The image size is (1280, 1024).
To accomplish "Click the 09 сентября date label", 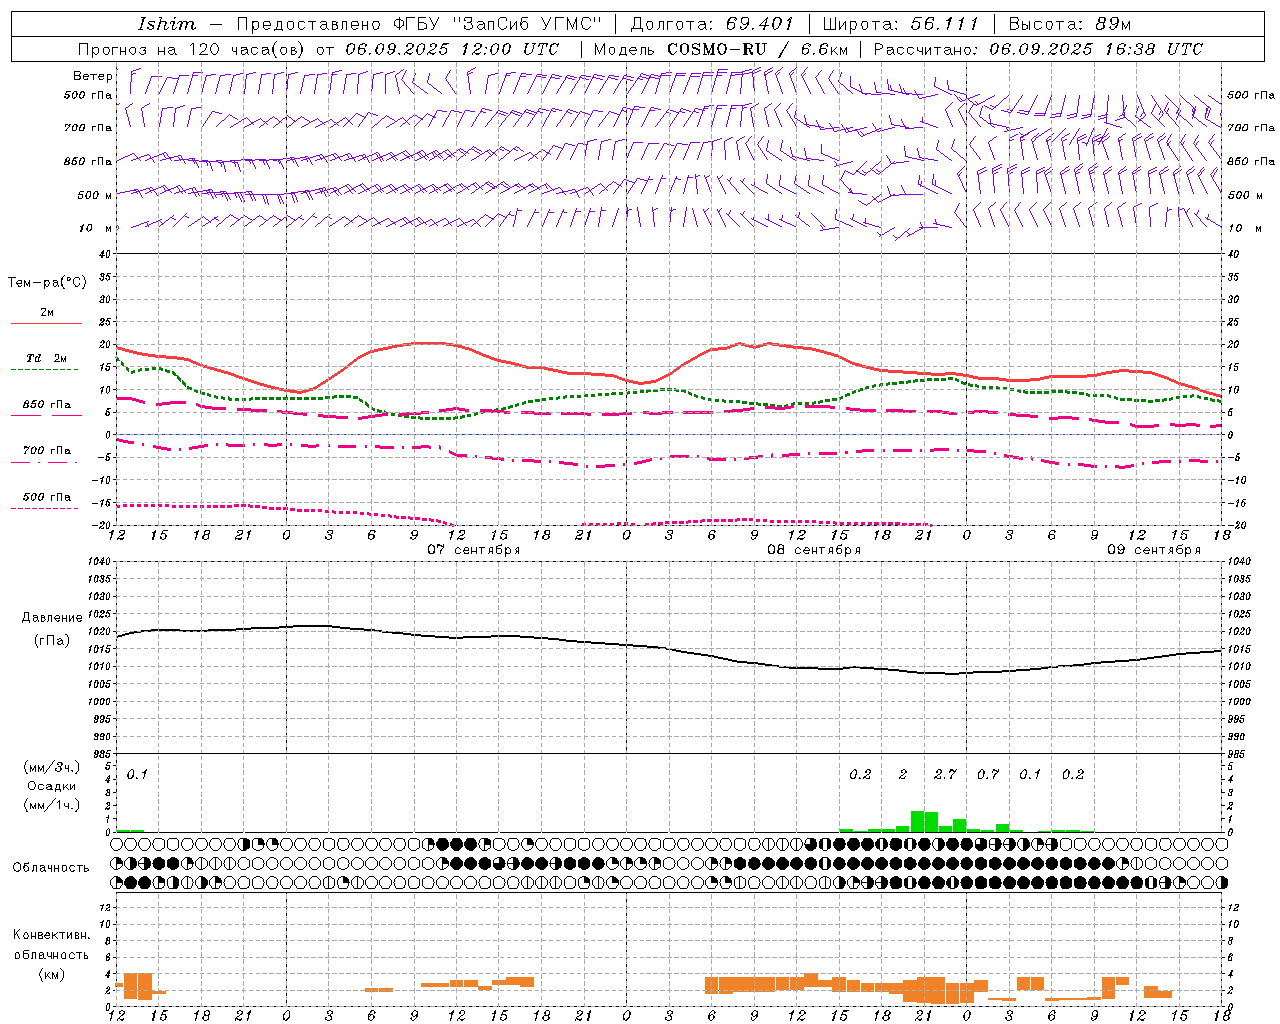I will [x=1154, y=550].
